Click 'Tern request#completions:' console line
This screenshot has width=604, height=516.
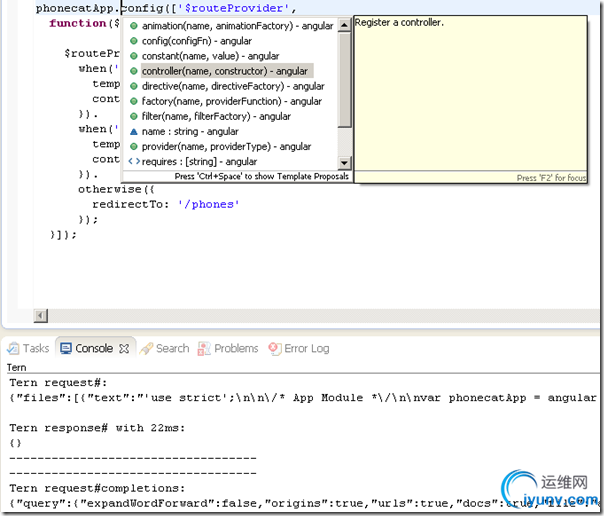pyautogui.click(x=97, y=488)
